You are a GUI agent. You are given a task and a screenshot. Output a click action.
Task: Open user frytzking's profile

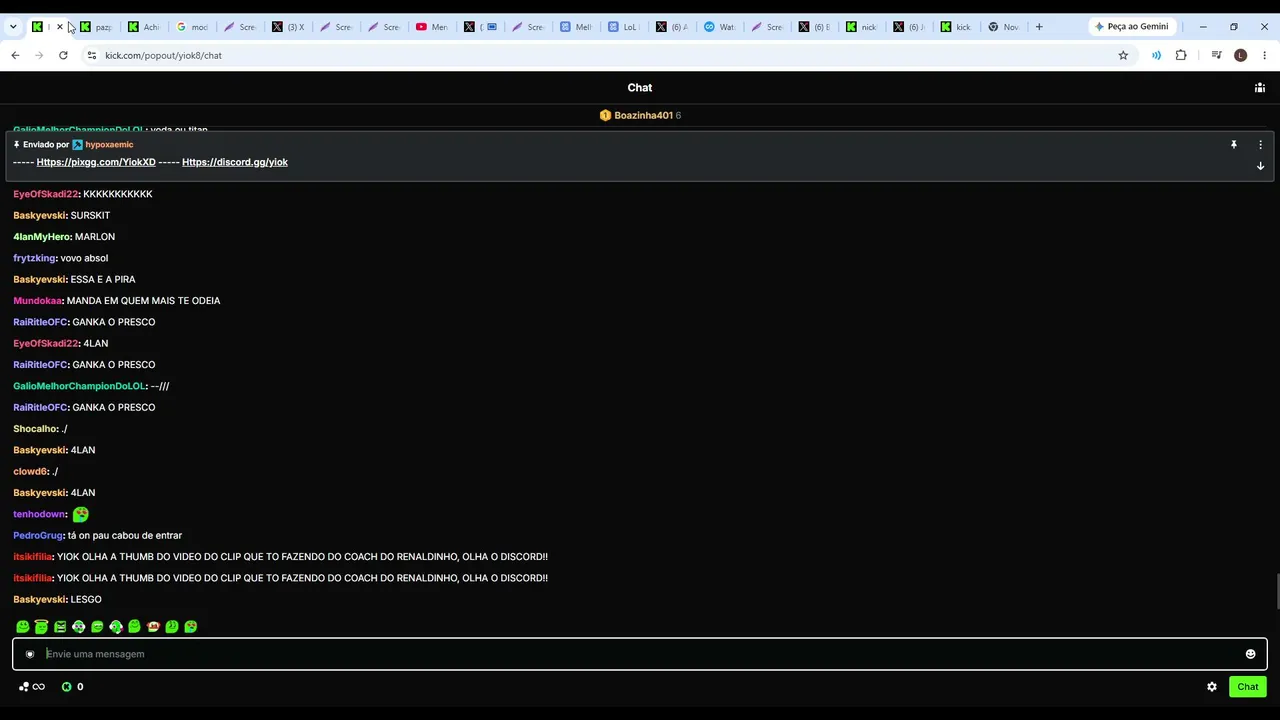coord(34,258)
